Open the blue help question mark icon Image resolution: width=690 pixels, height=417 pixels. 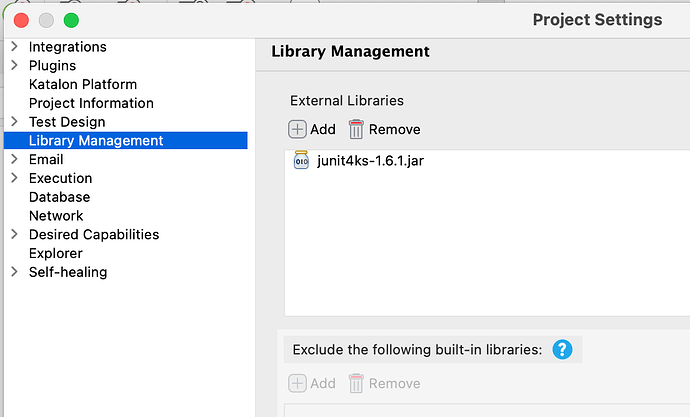(562, 349)
